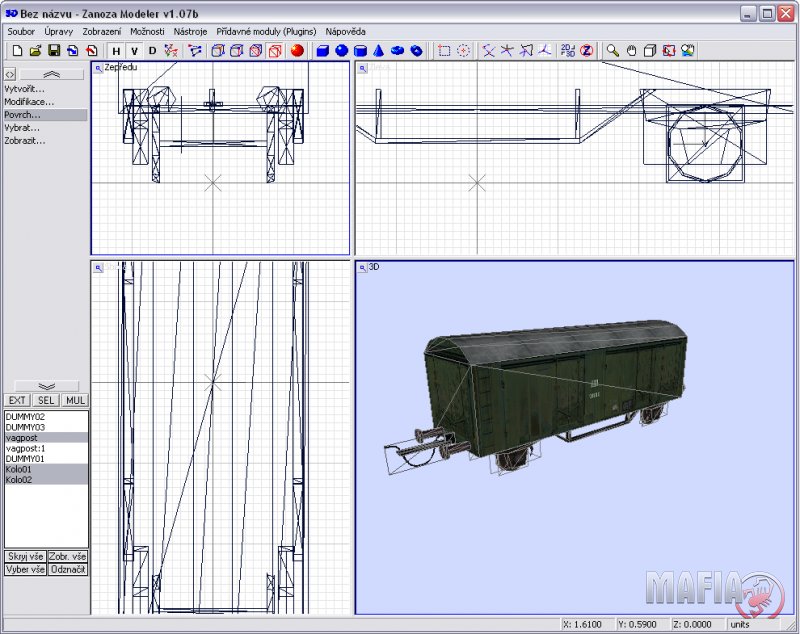
Task: Open the Přídavné moduly (Plugins) menu
Action: pos(266,31)
